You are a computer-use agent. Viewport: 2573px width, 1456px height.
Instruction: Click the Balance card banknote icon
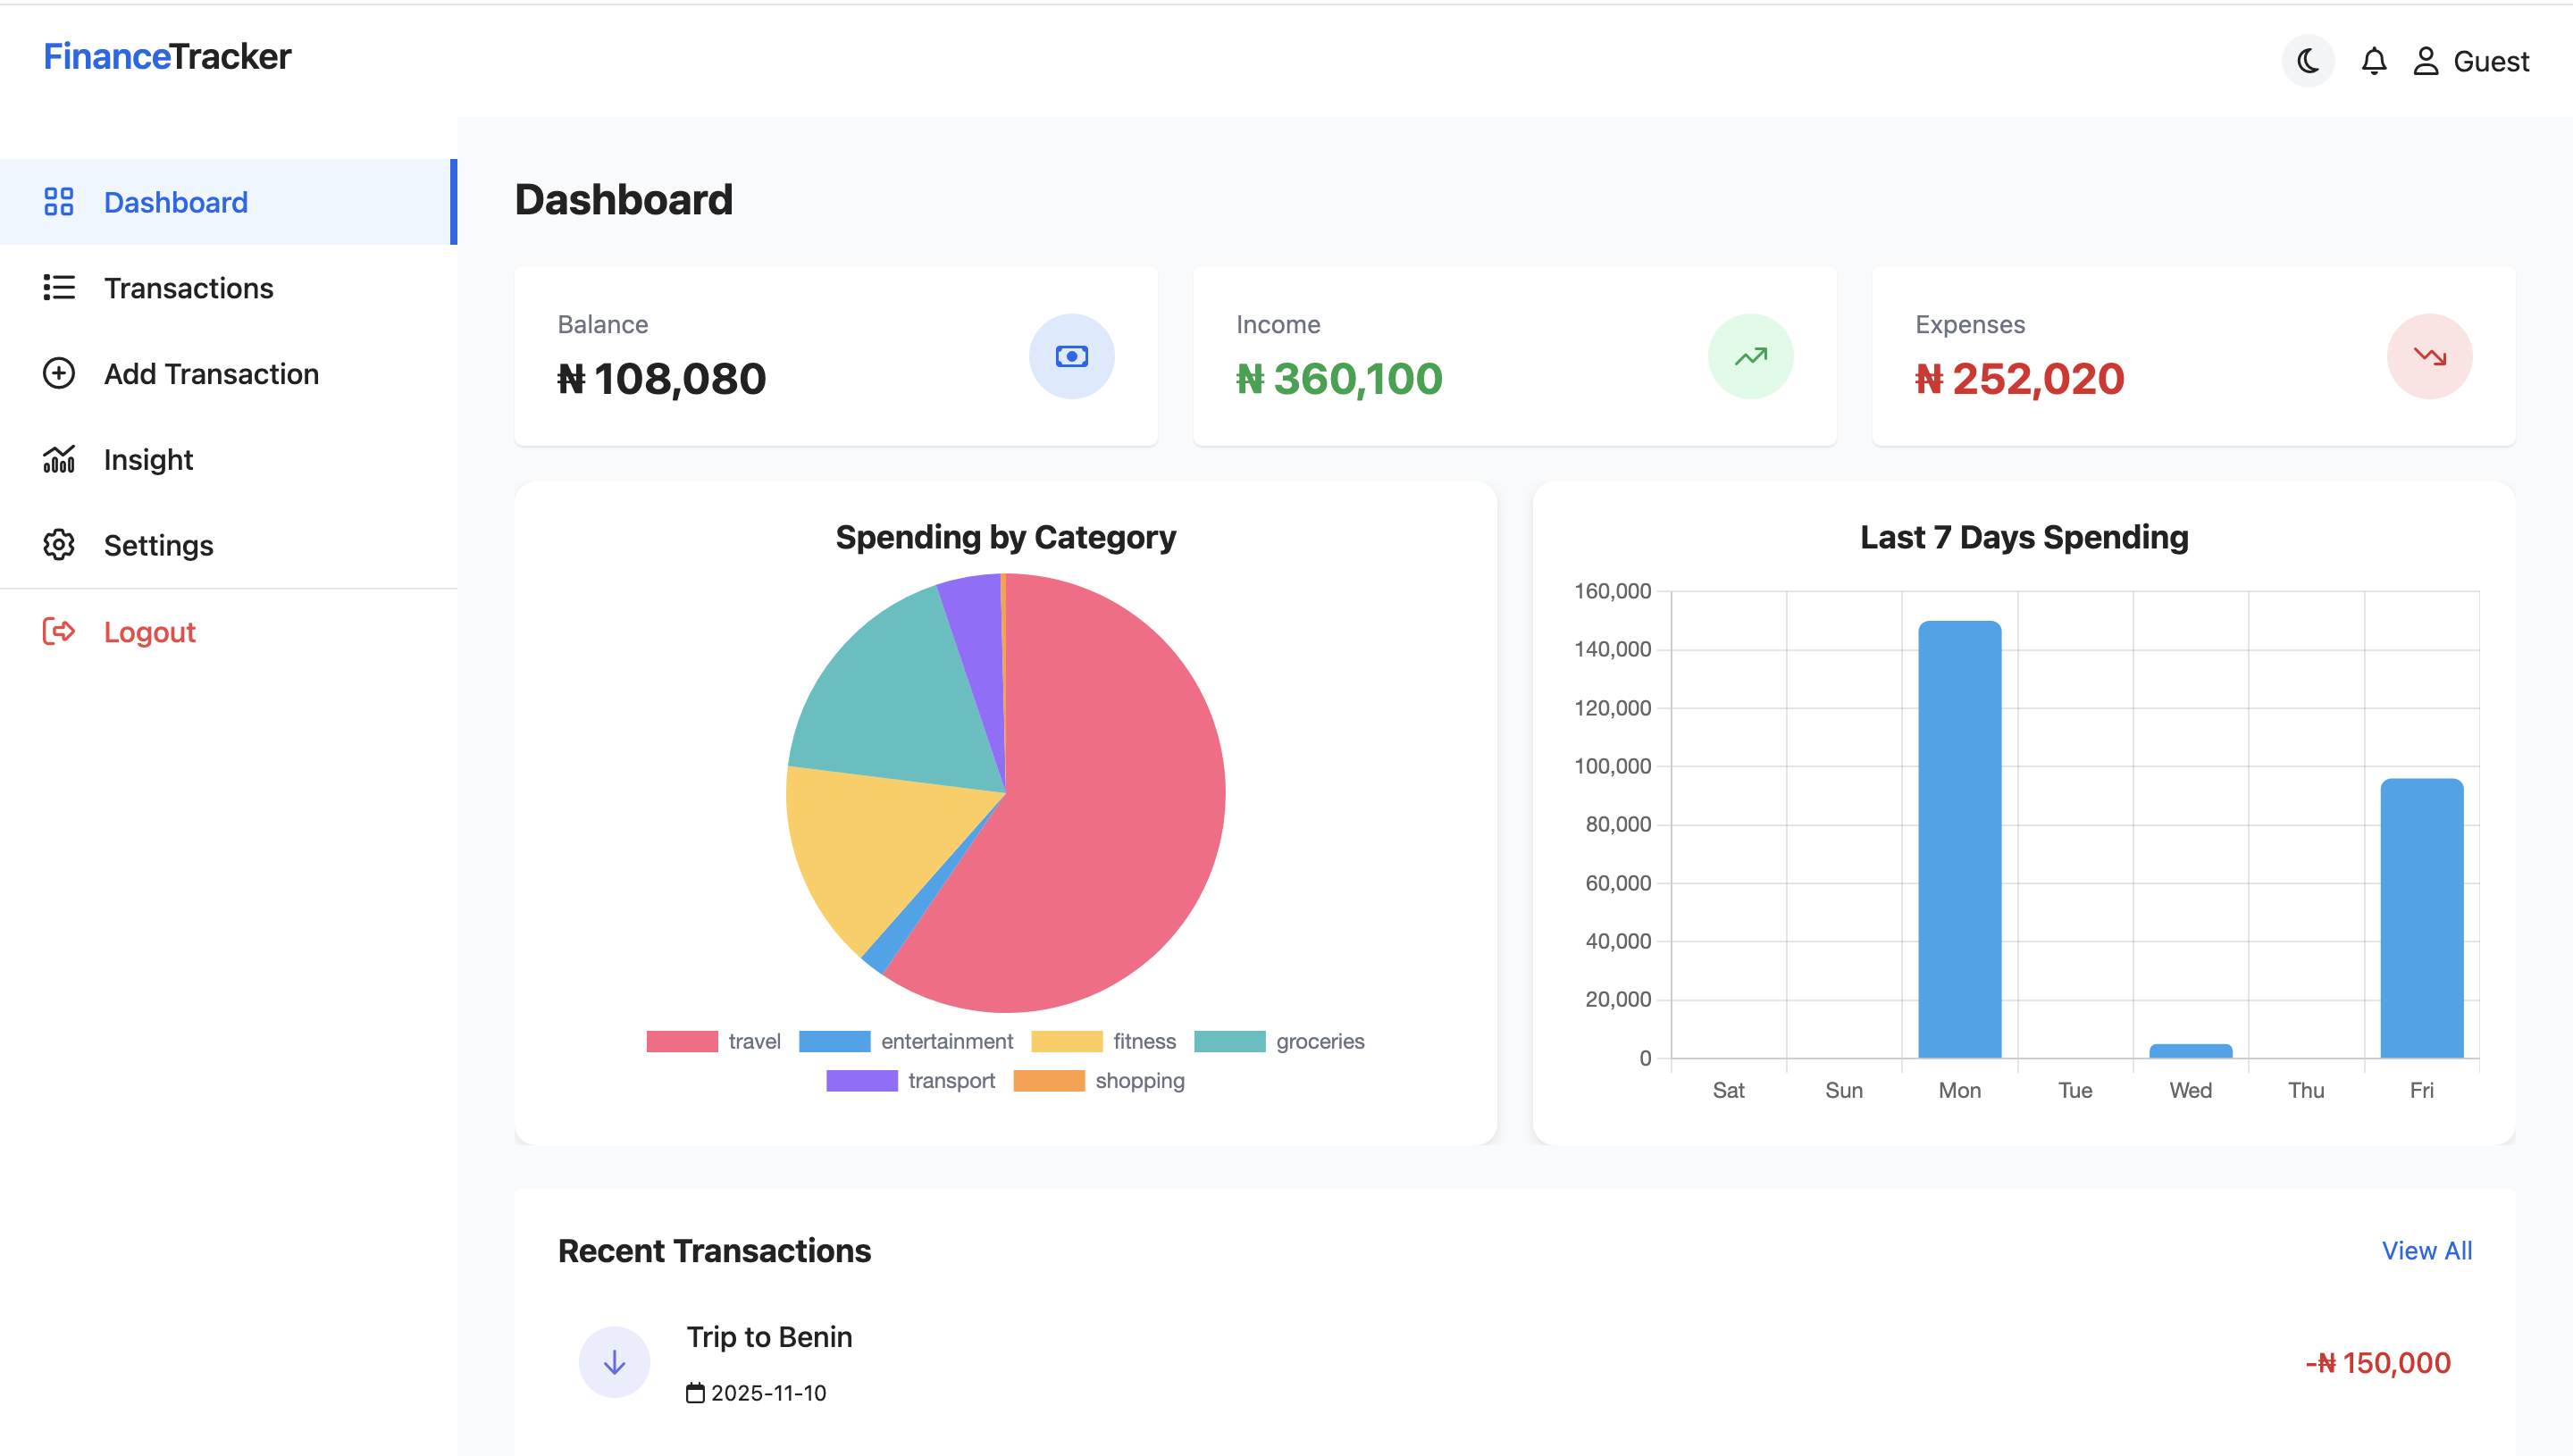click(1071, 356)
